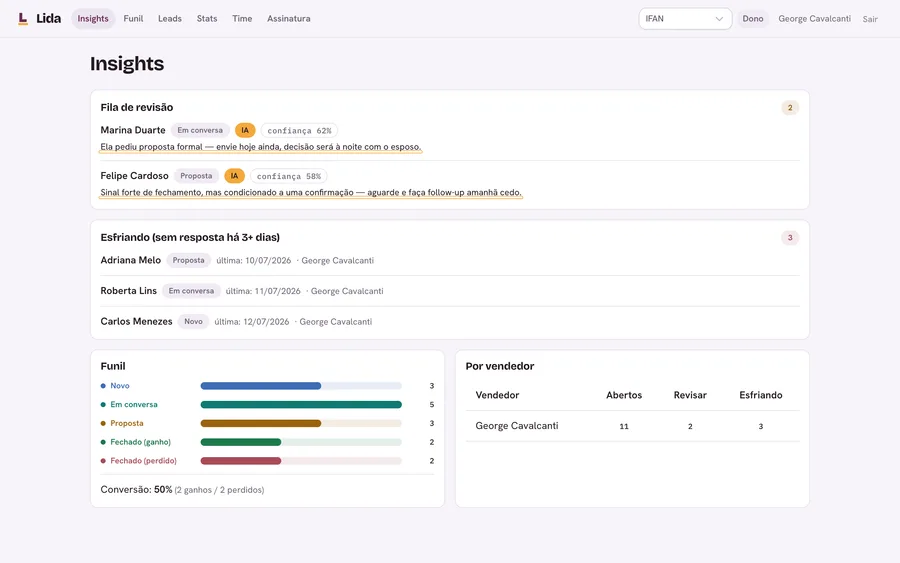The image size is (900, 563).
Task: Click the Por vendedor heading
Action: (x=499, y=366)
